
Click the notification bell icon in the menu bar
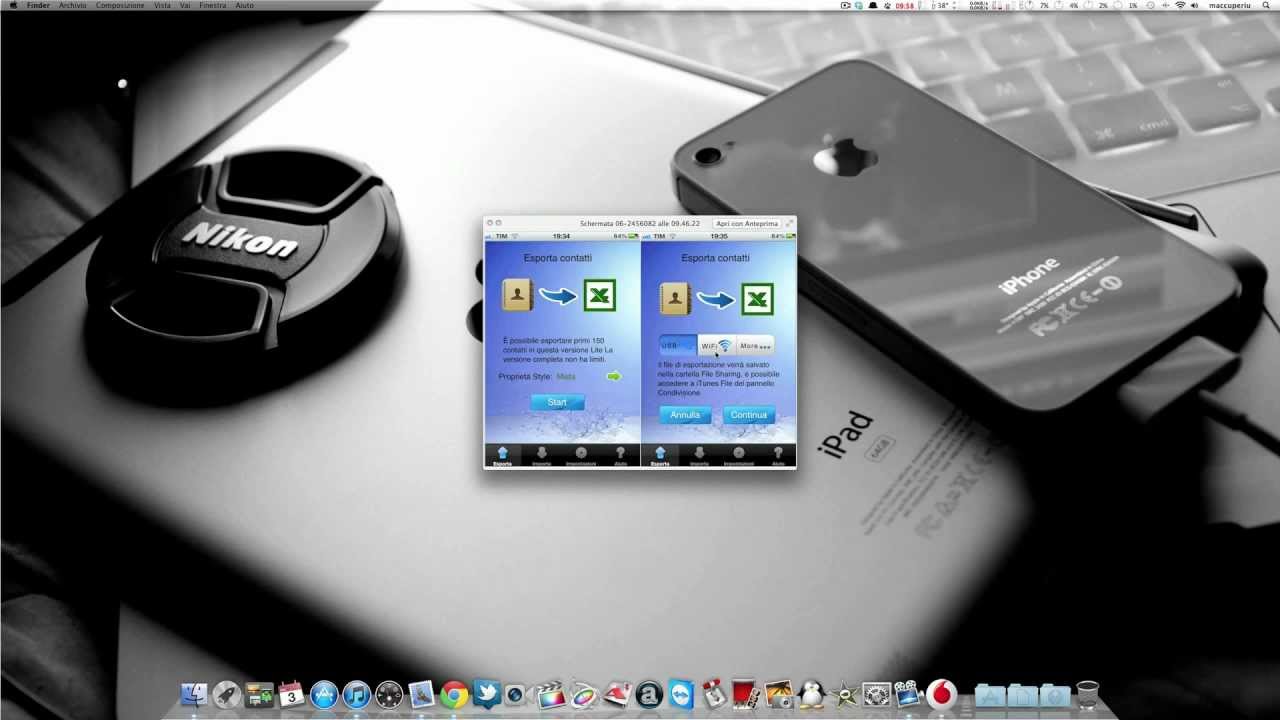pyautogui.click(x=873, y=6)
